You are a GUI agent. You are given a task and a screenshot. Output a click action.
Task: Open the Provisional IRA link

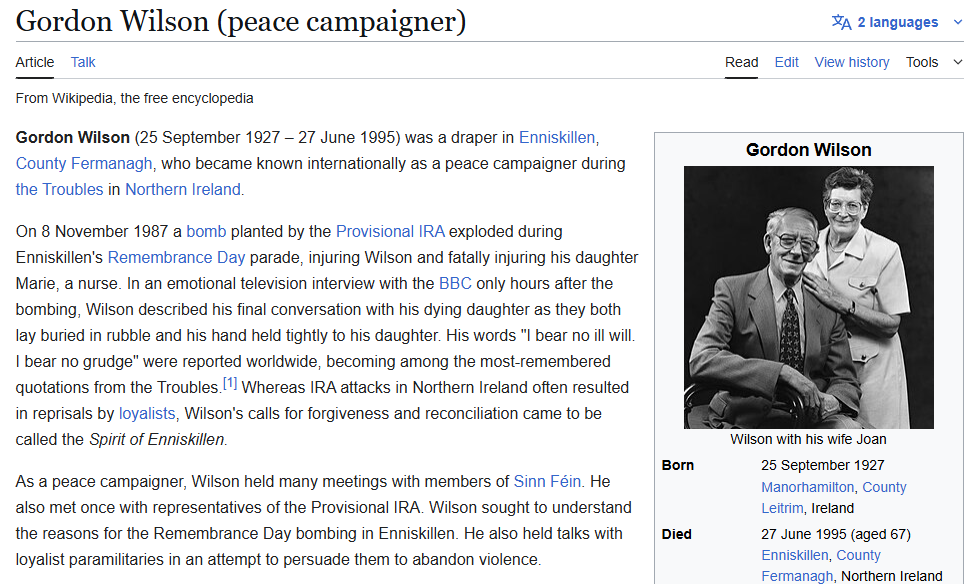pos(390,231)
